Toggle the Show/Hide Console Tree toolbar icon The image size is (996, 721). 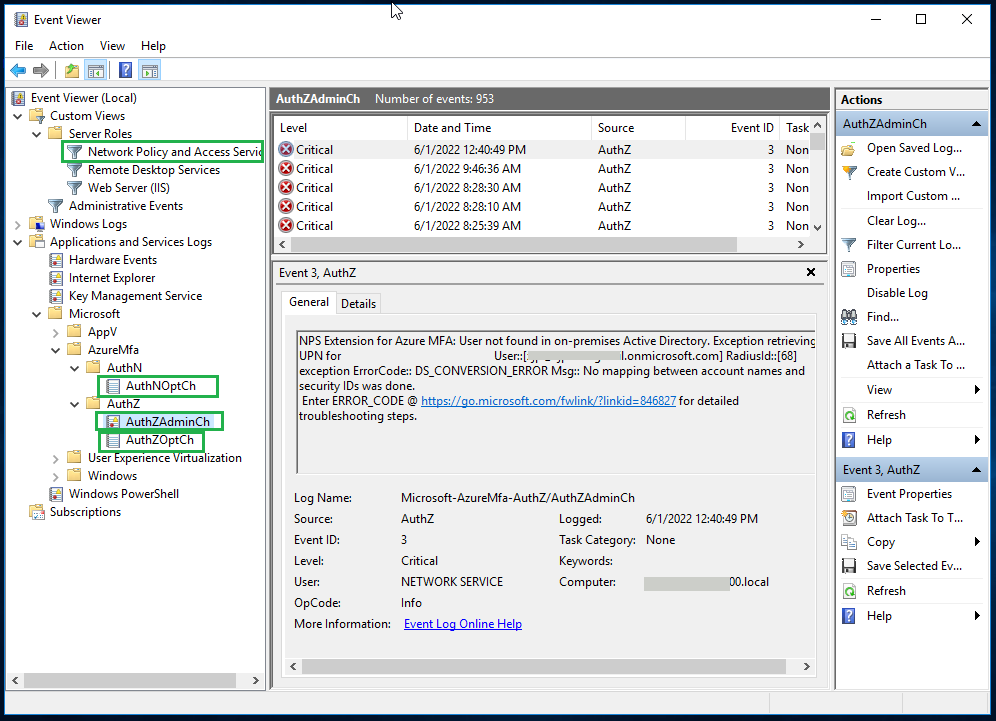(x=96, y=70)
